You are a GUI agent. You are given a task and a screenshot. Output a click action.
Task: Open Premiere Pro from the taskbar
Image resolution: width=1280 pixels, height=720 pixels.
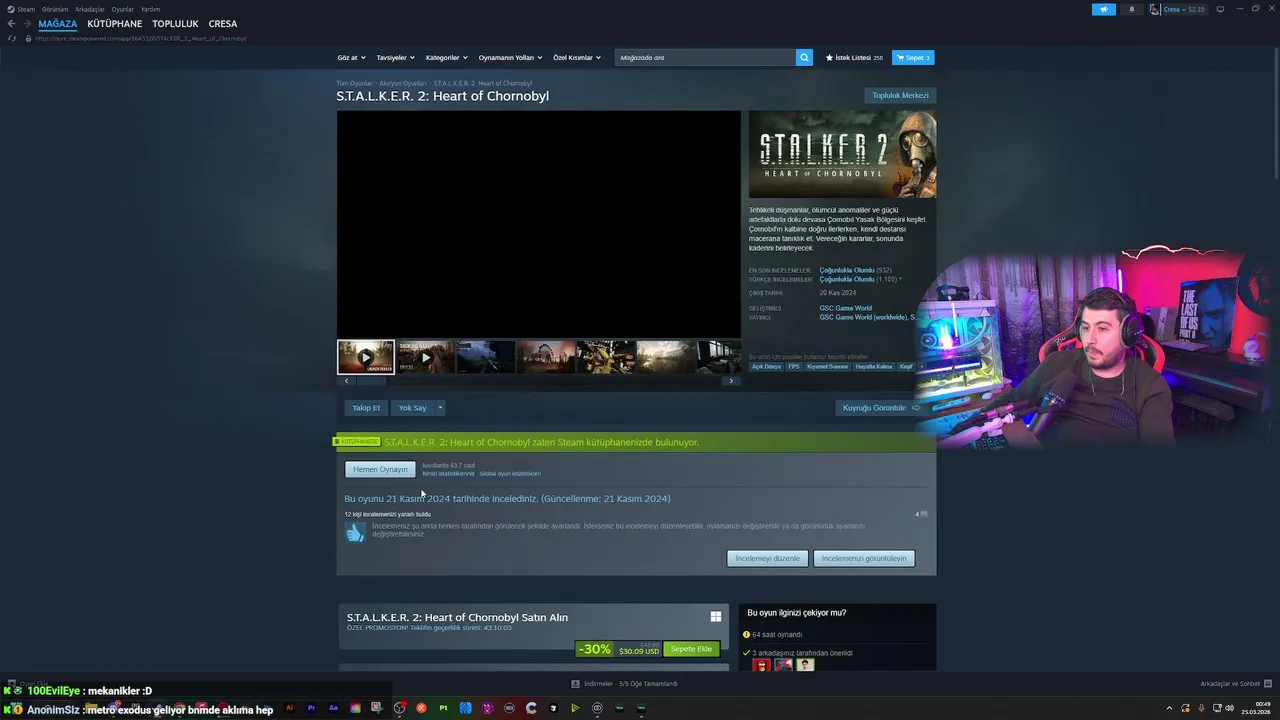click(312, 708)
